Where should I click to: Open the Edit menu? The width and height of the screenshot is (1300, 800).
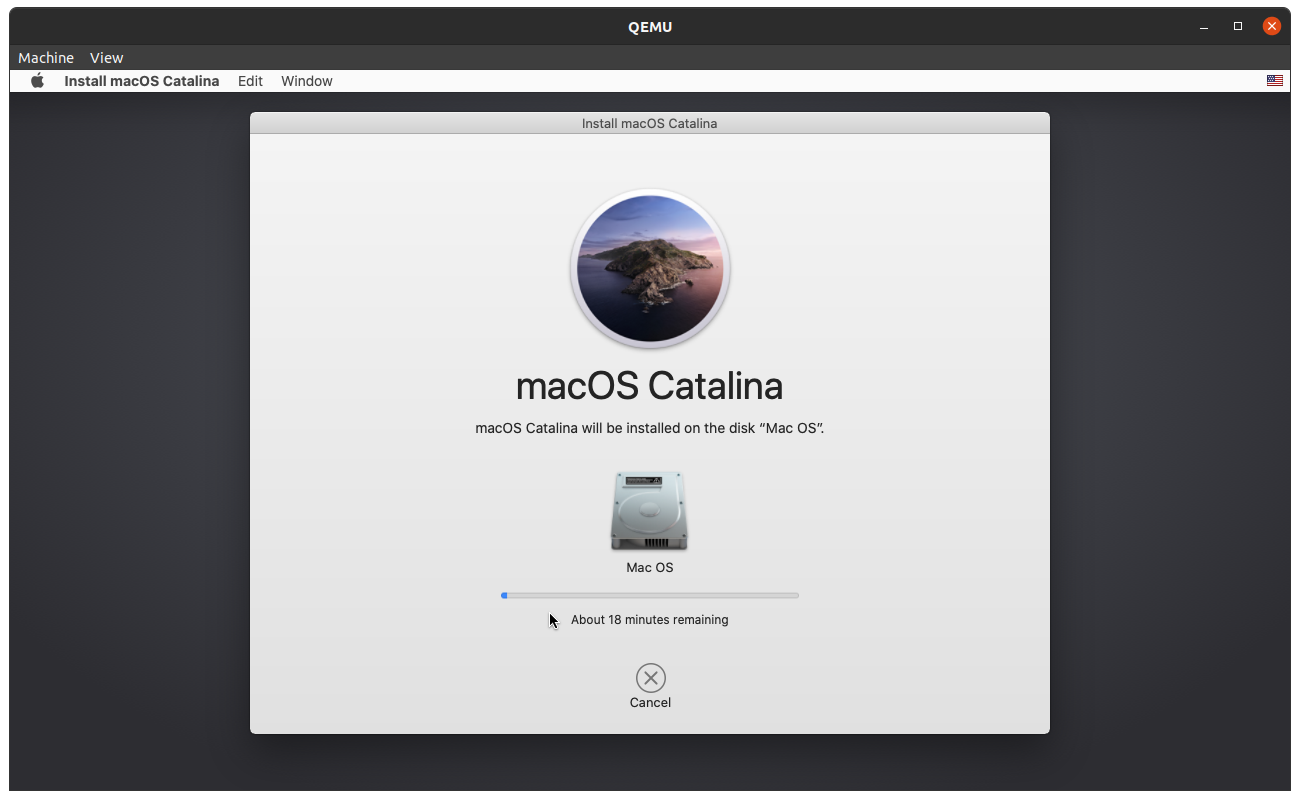250,81
